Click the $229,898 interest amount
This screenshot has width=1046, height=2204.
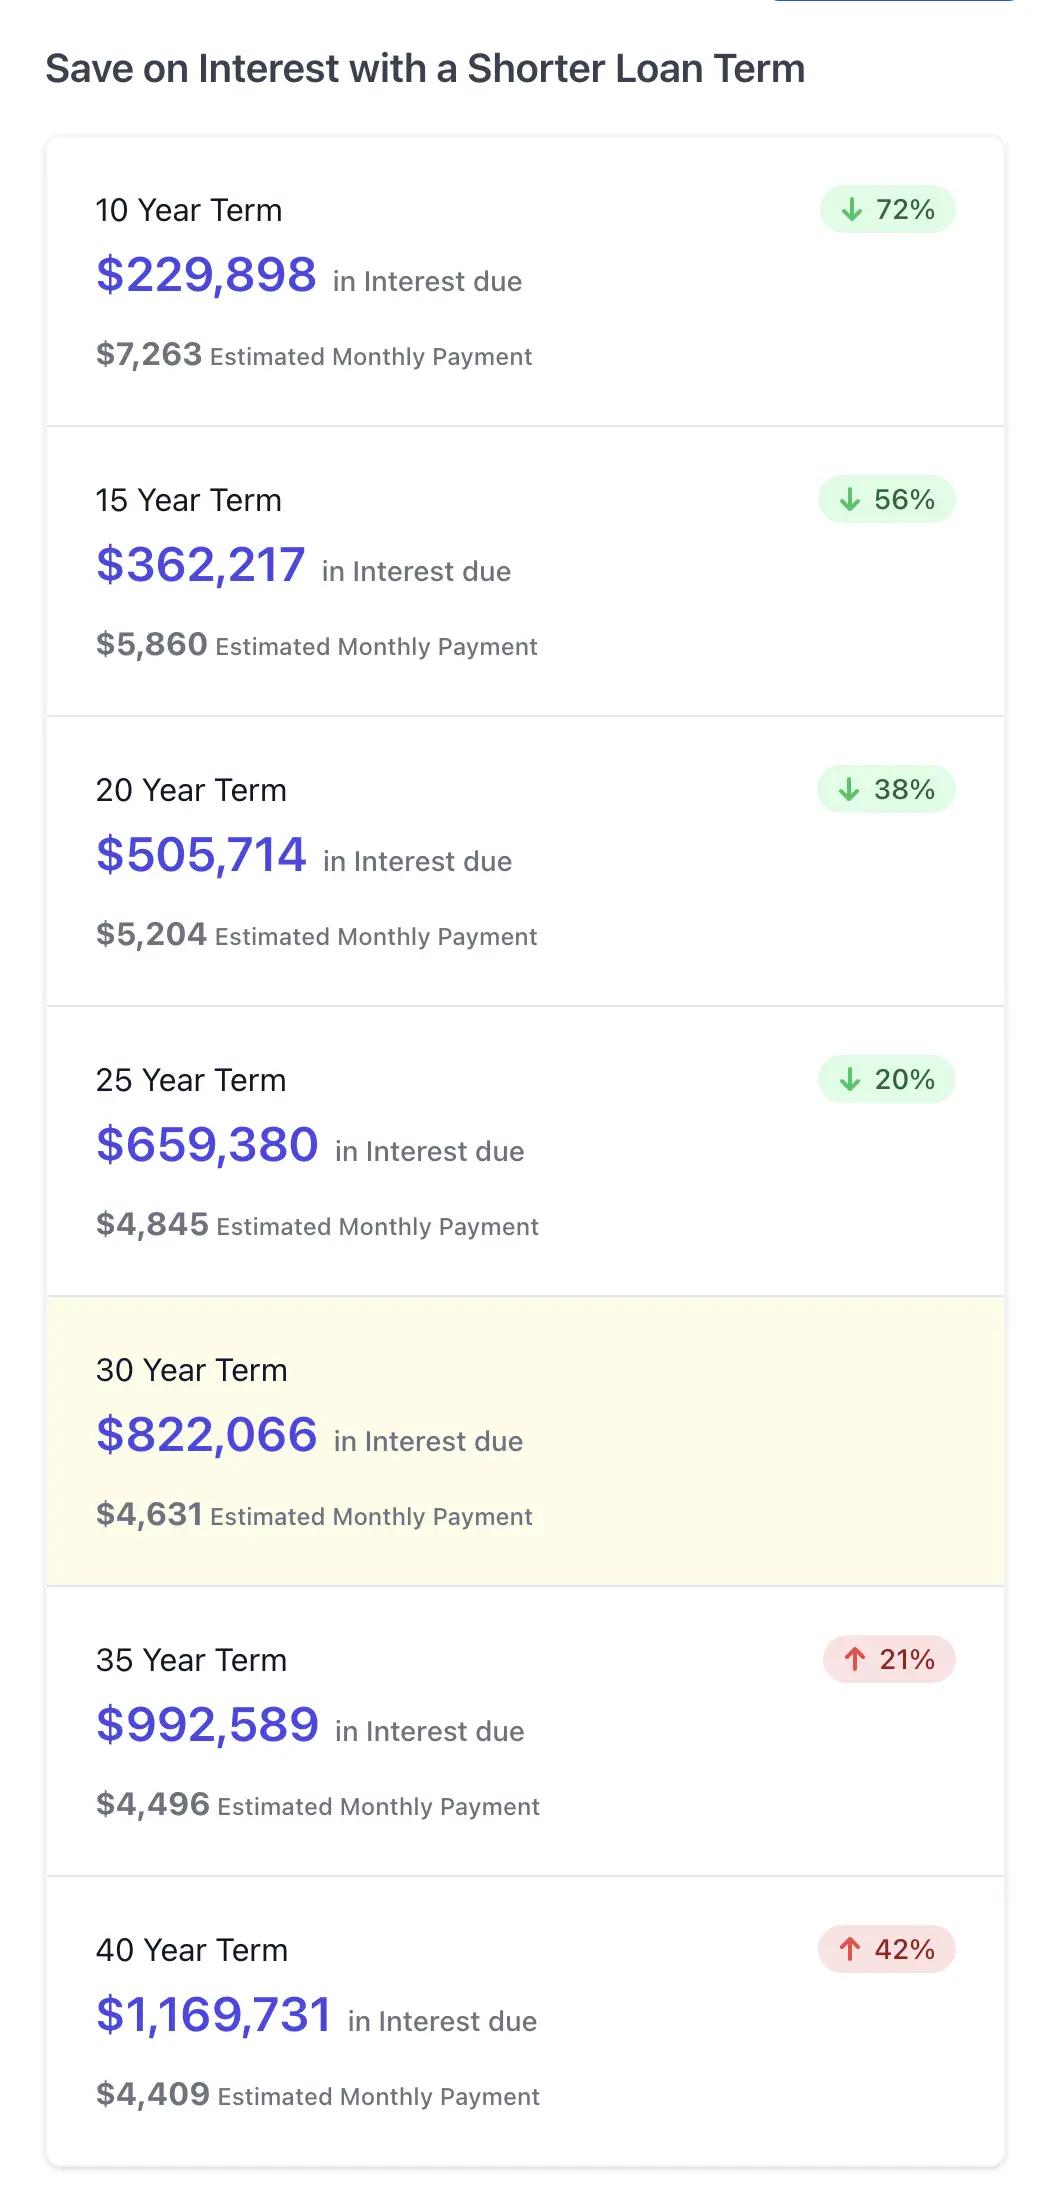point(206,275)
